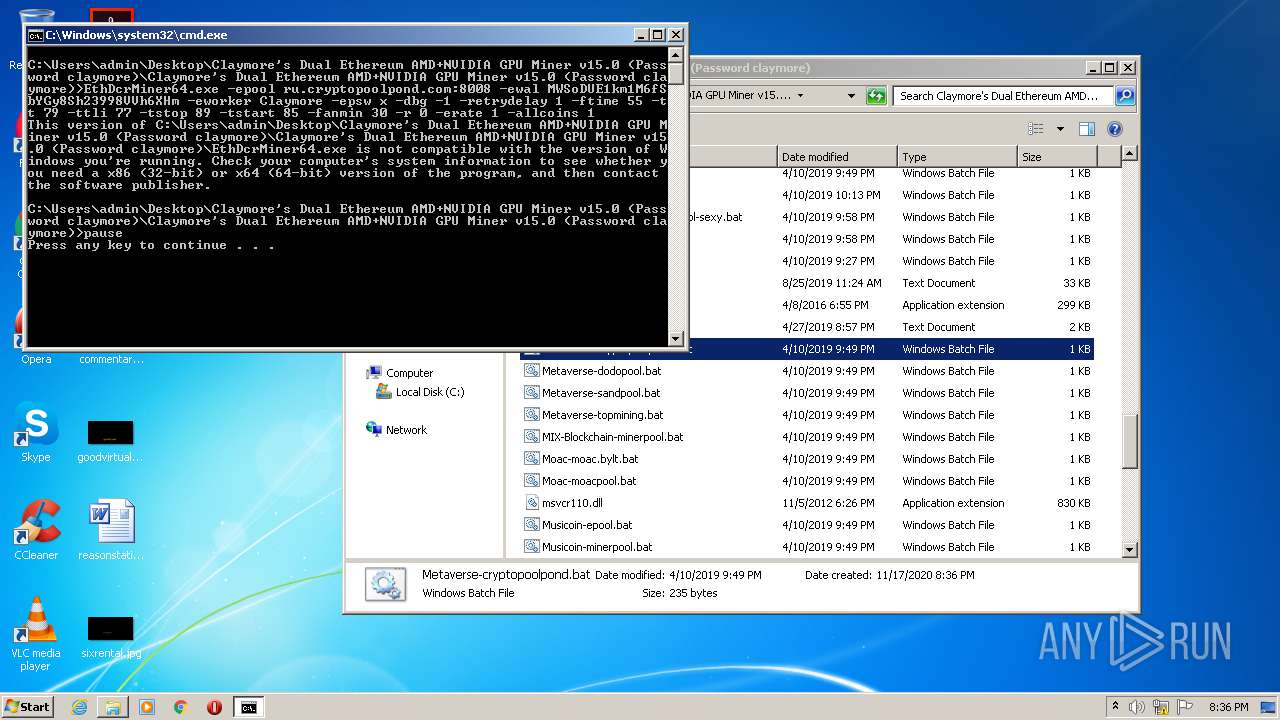Show hidden system tray icons arrow
The height and width of the screenshot is (720, 1280).
(x=1115, y=706)
